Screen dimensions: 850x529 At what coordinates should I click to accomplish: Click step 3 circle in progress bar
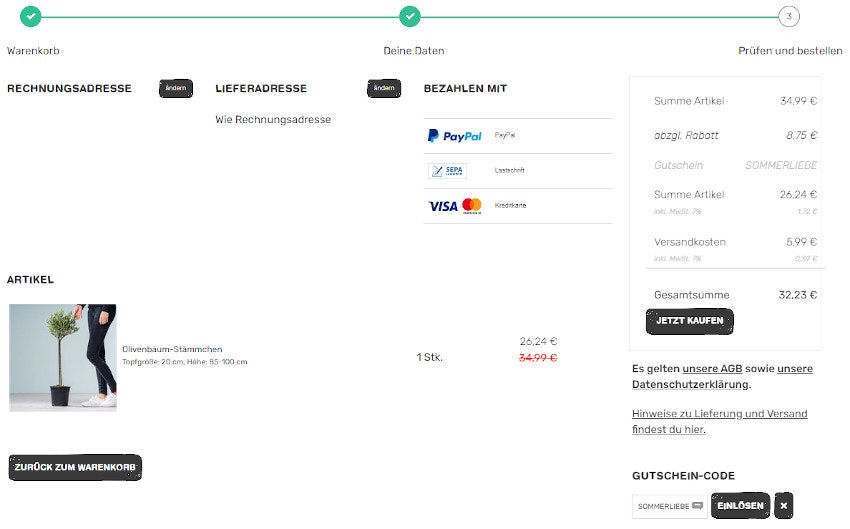[x=789, y=16]
